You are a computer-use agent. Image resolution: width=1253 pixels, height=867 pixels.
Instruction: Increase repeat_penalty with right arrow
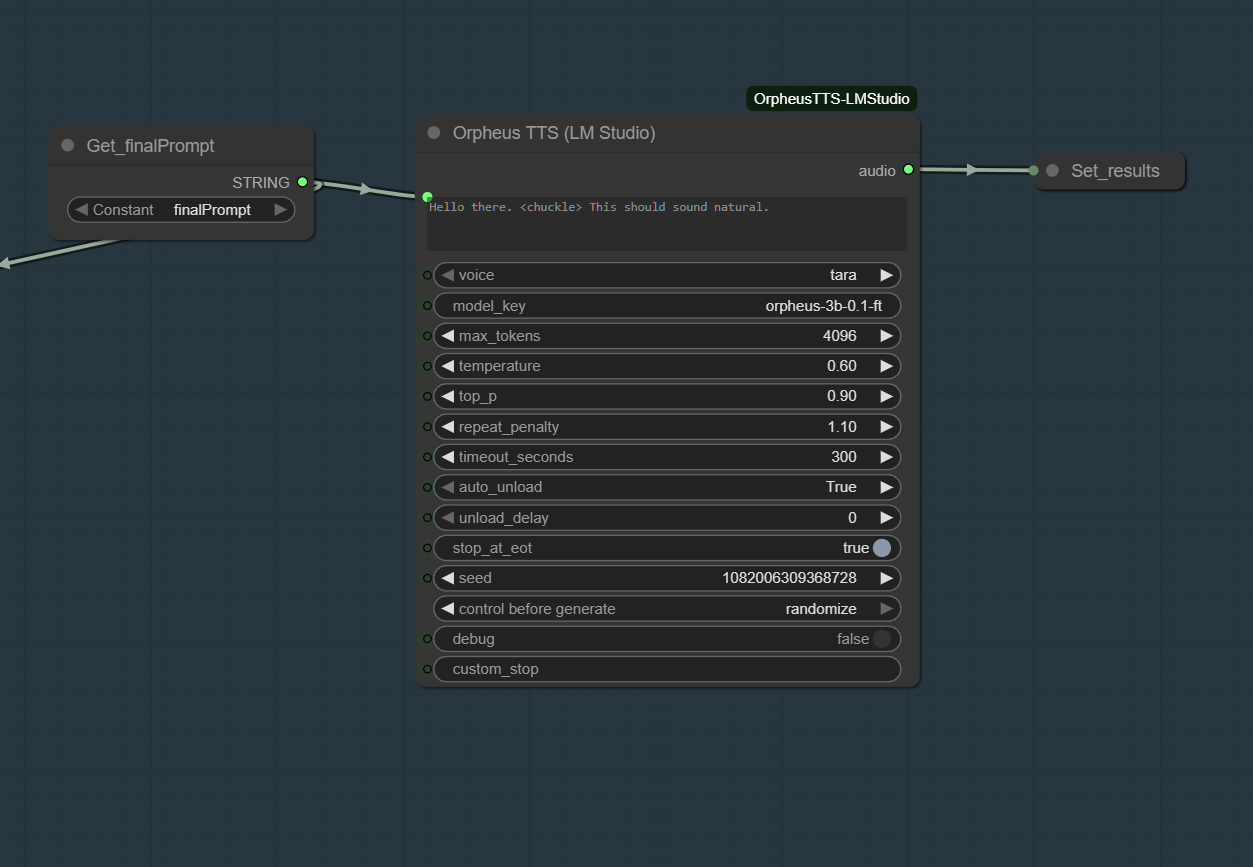pos(886,427)
